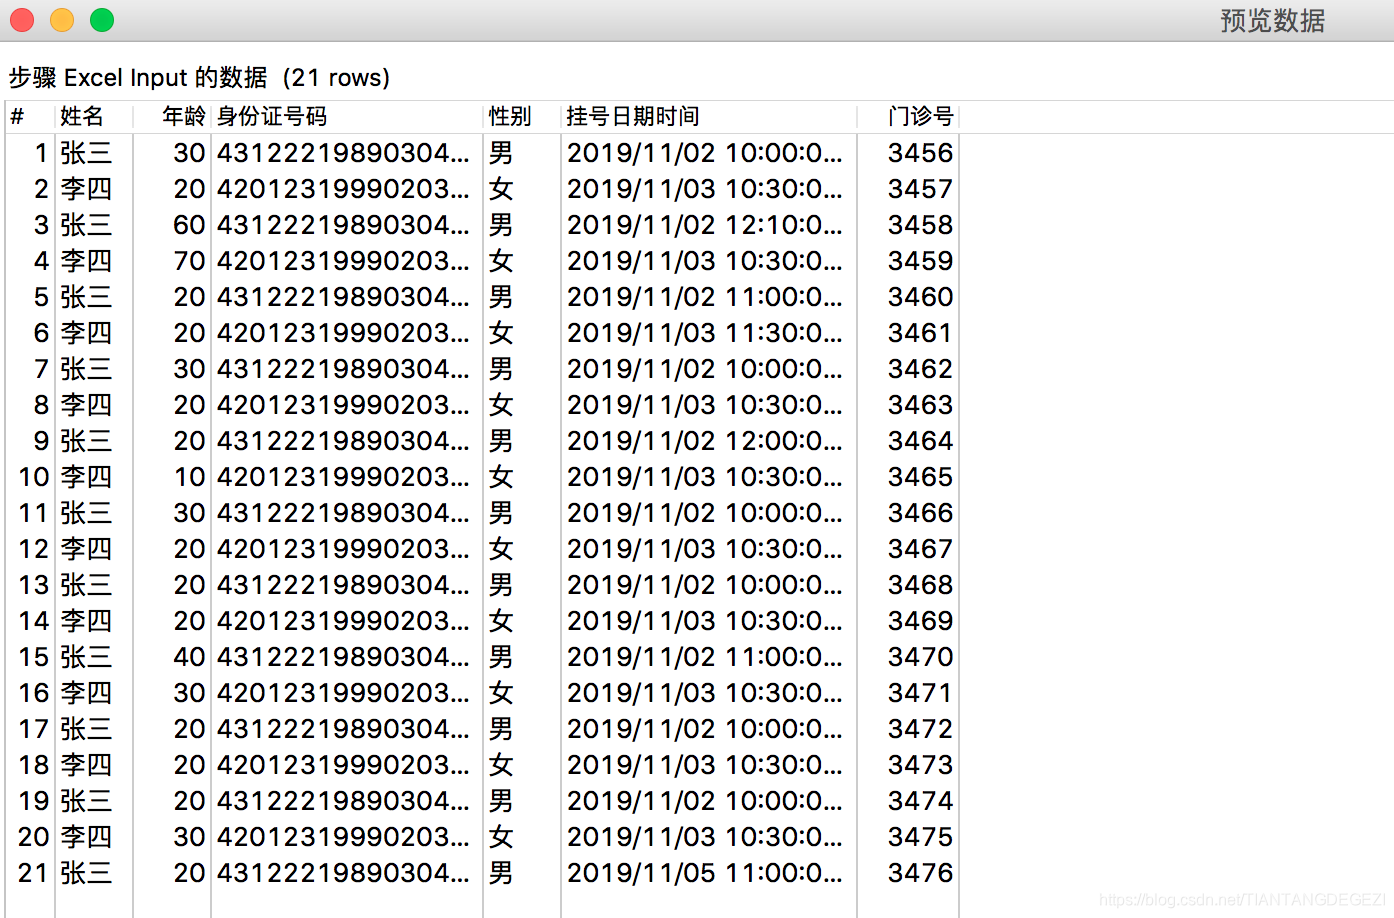The height and width of the screenshot is (918, 1394).
Task: Close the 预览数据 window with red button
Action: click(22, 20)
